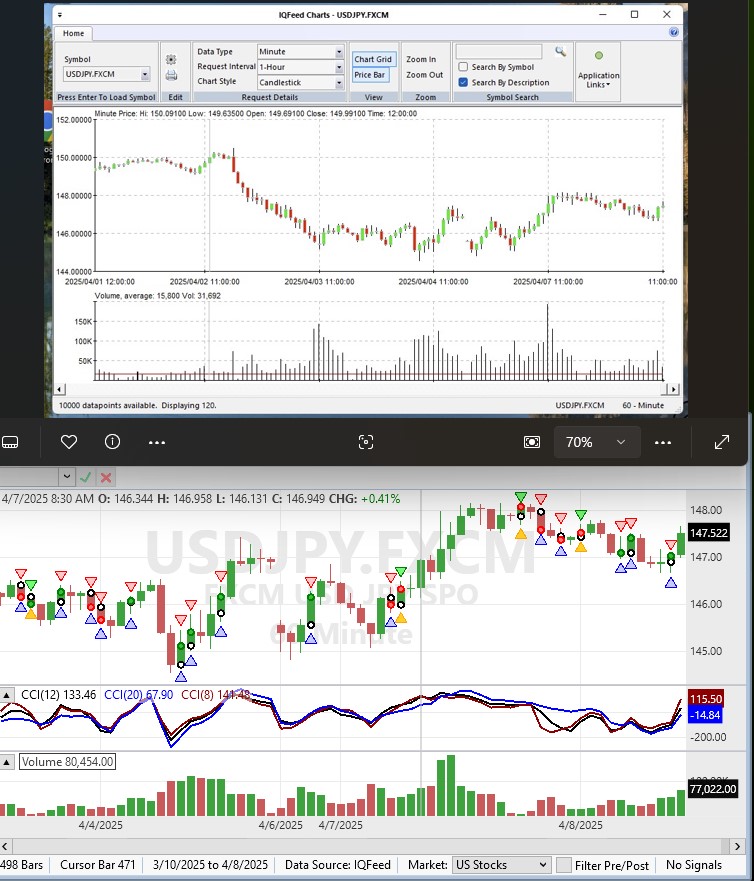Click the magnifier search icon in Symbol Search
Viewport: 754px width, 881px height.
click(x=560, y=52)
